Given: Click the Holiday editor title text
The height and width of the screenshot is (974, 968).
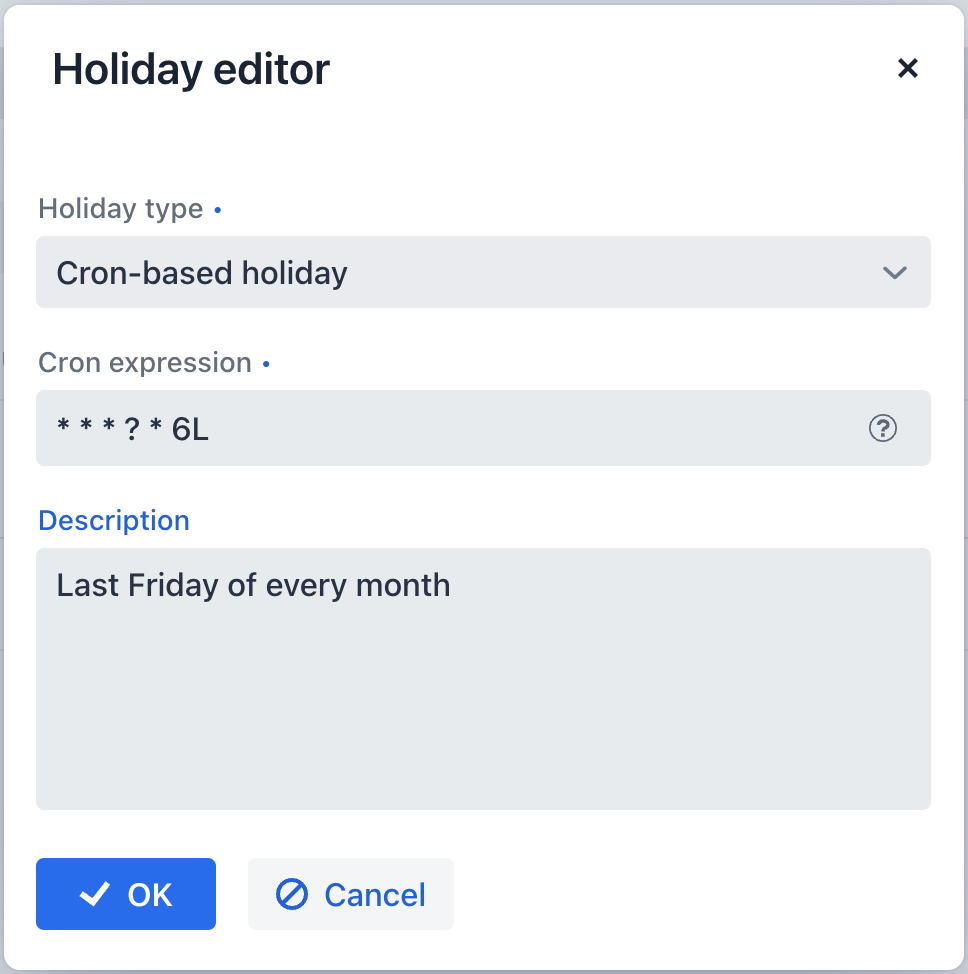Looking at the screenshot, I should [191, 68].
